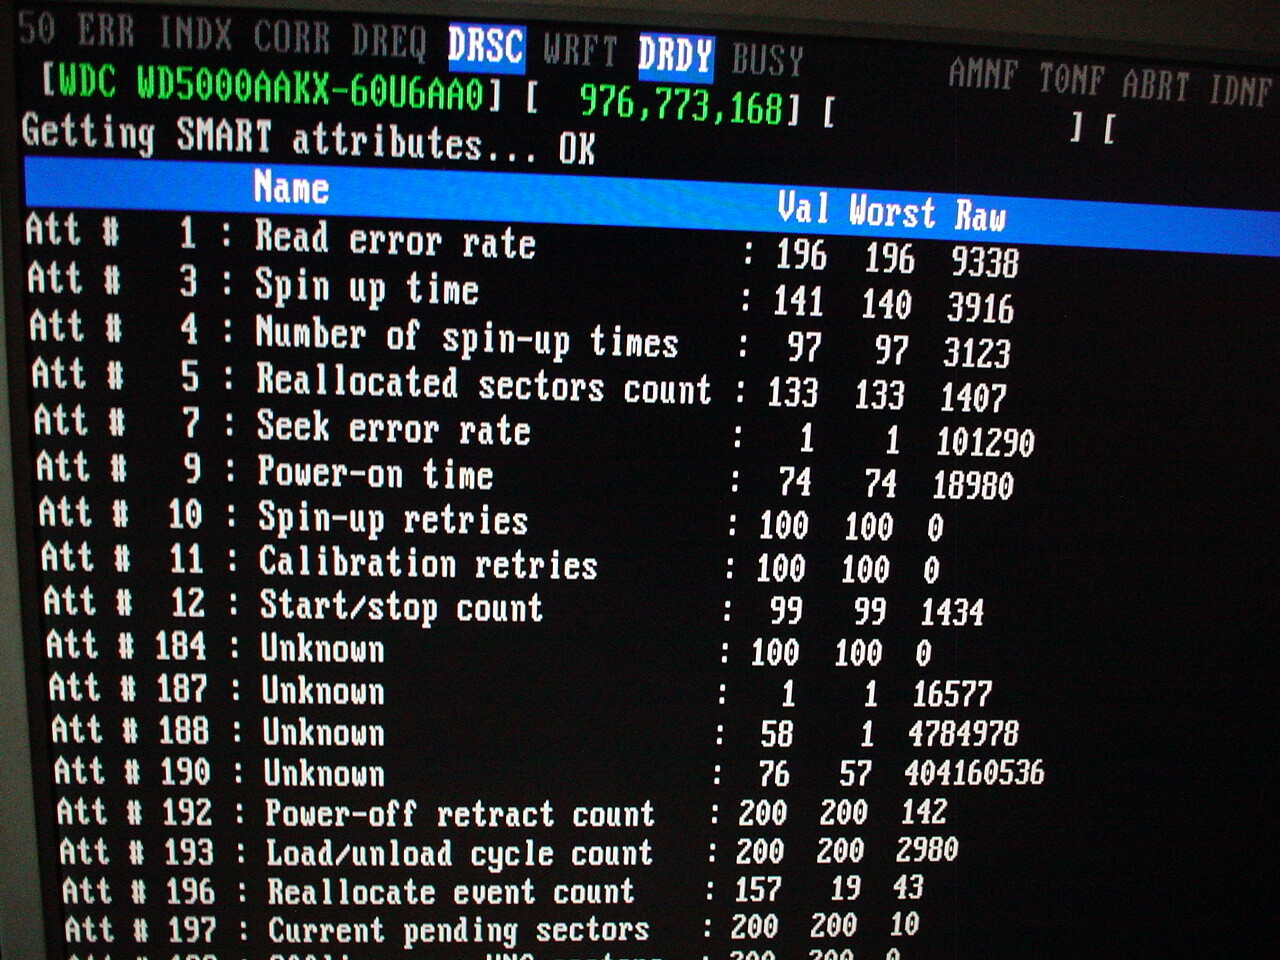Select worst value 19 for Reallocate event count
Viewport: 1280px width, 960px height.
[x=845, y=888]
